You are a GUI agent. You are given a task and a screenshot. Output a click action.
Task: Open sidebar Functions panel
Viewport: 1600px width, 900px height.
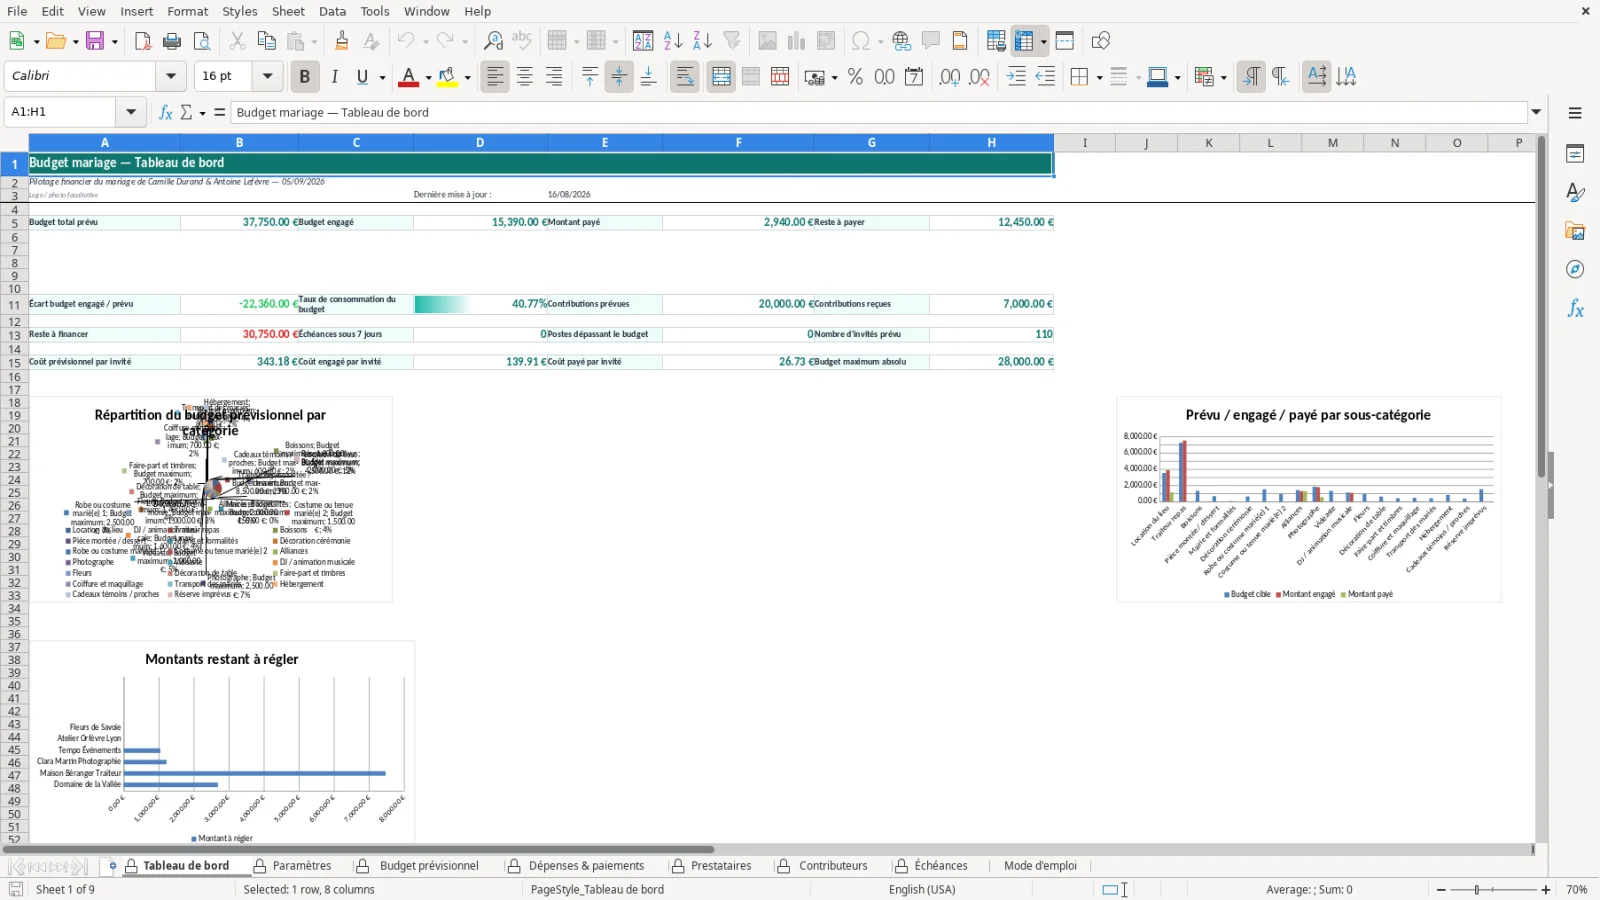point(1575,309)
